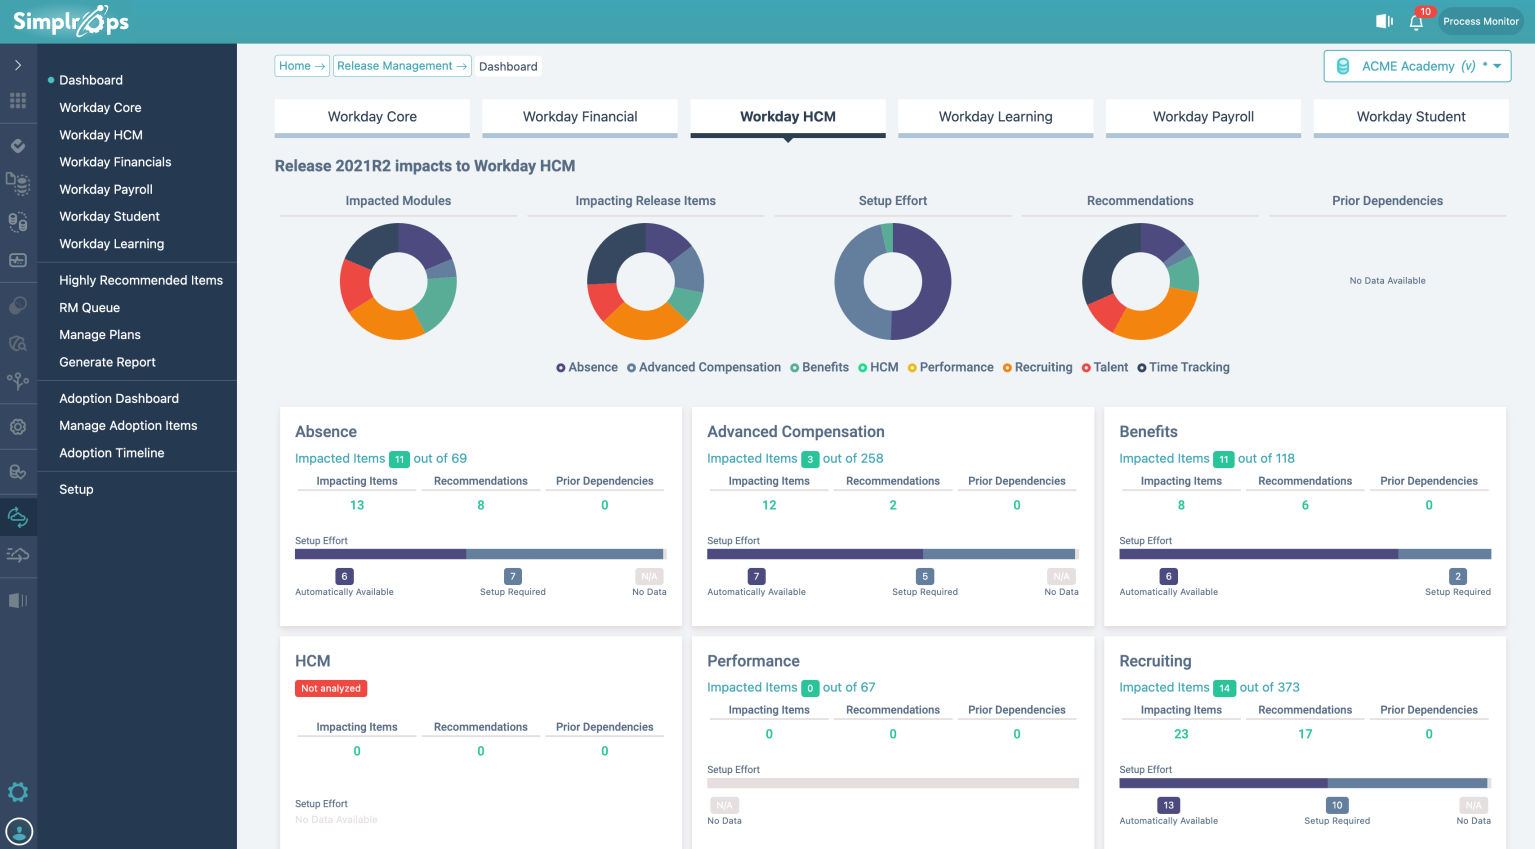Open Highly Recommended Items in the sidebar
This screenshot has height=849, width=1535.
coord(141,281)
